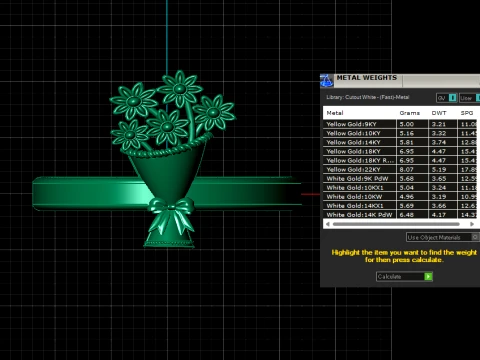Image resolution: width=480 pixels, height=360 pixels.
Task: Click the Grams column header
Action: 410,113
